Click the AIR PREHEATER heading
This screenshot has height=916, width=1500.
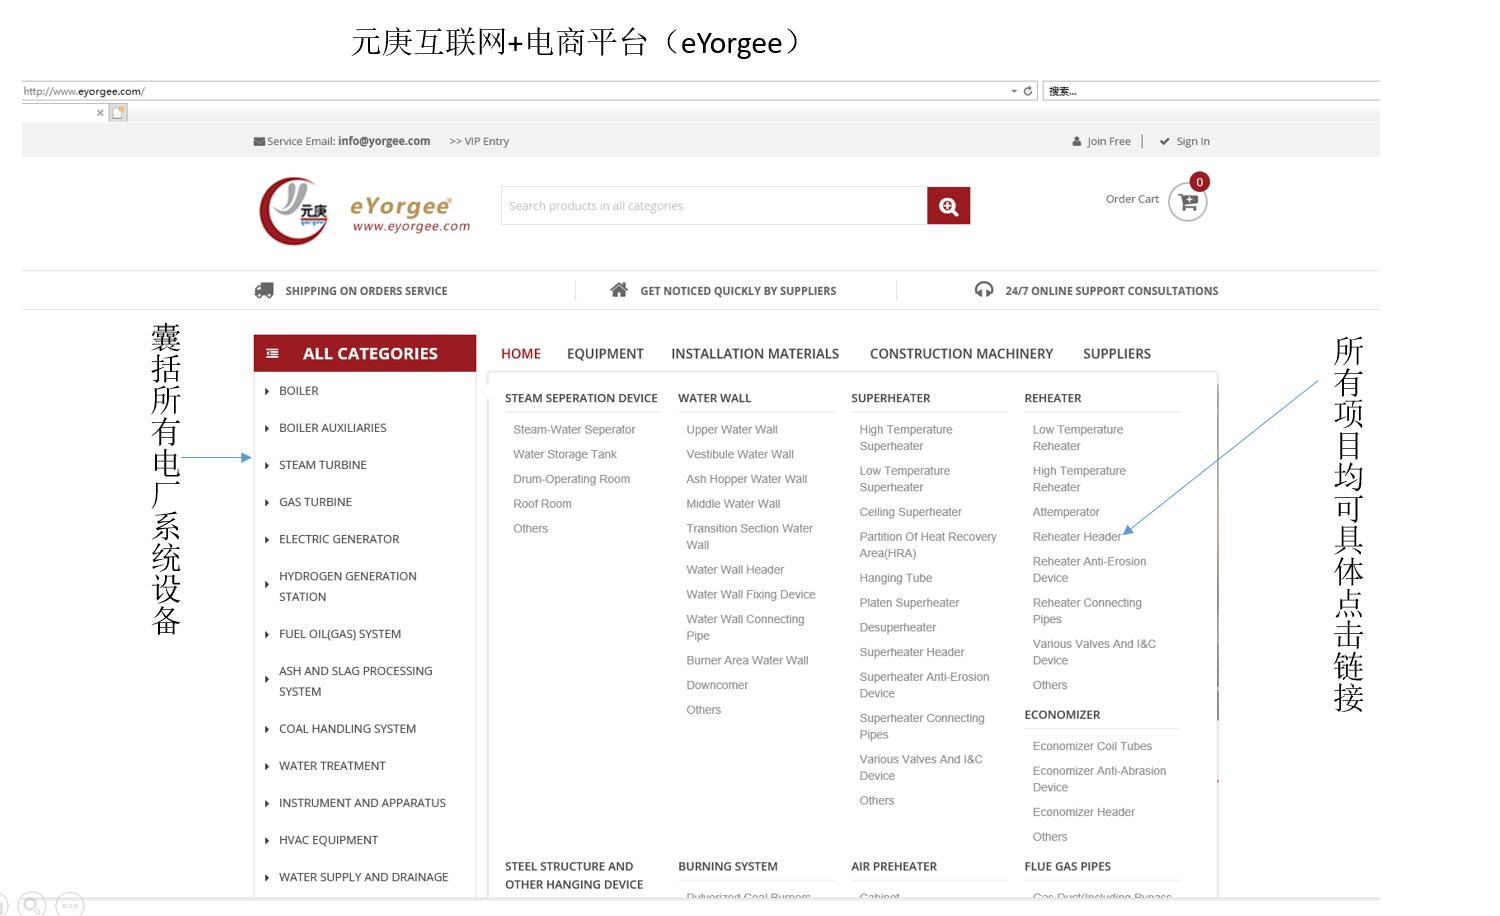(894, 867)
